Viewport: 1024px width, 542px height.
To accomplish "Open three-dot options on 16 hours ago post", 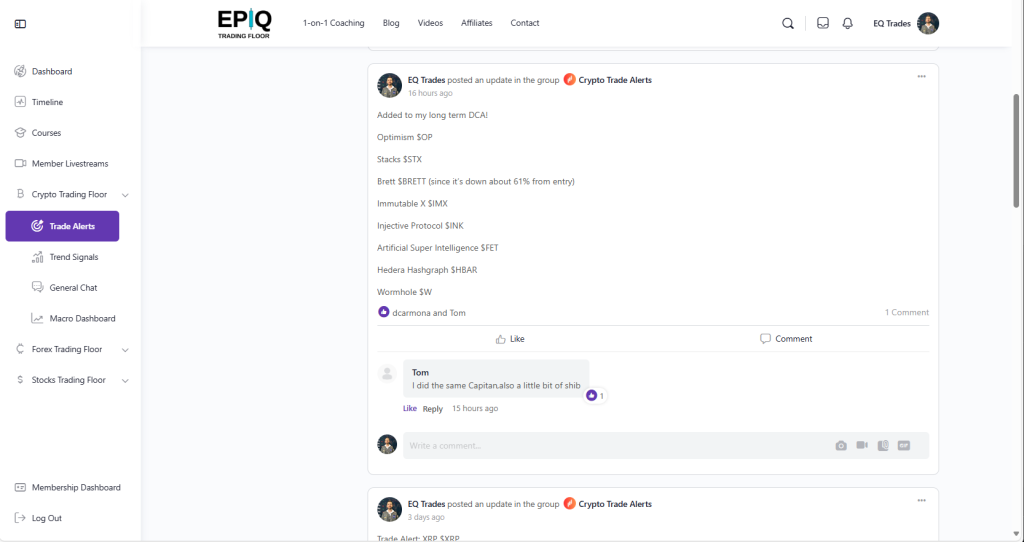I will (921, 76).
